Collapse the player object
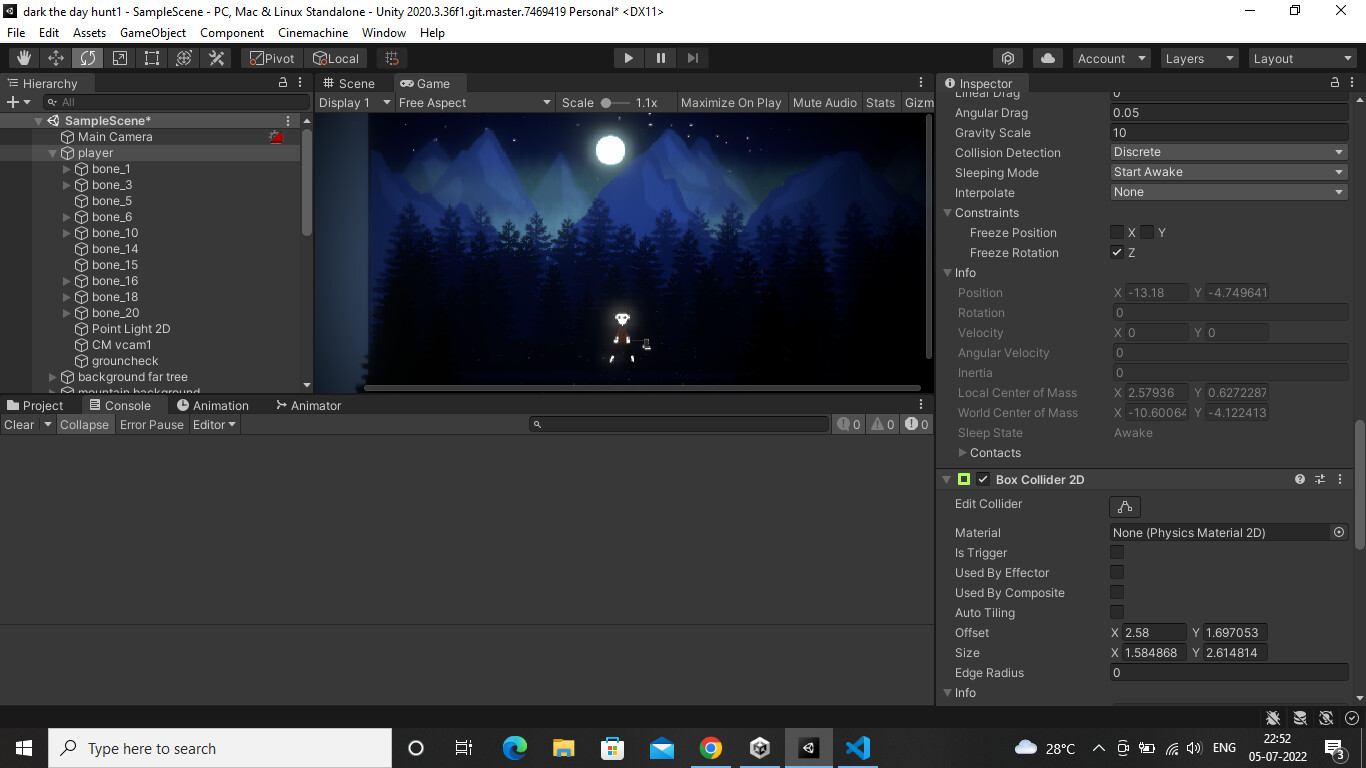This screenshot has width=1366, height=768. (x=52, y=153)
